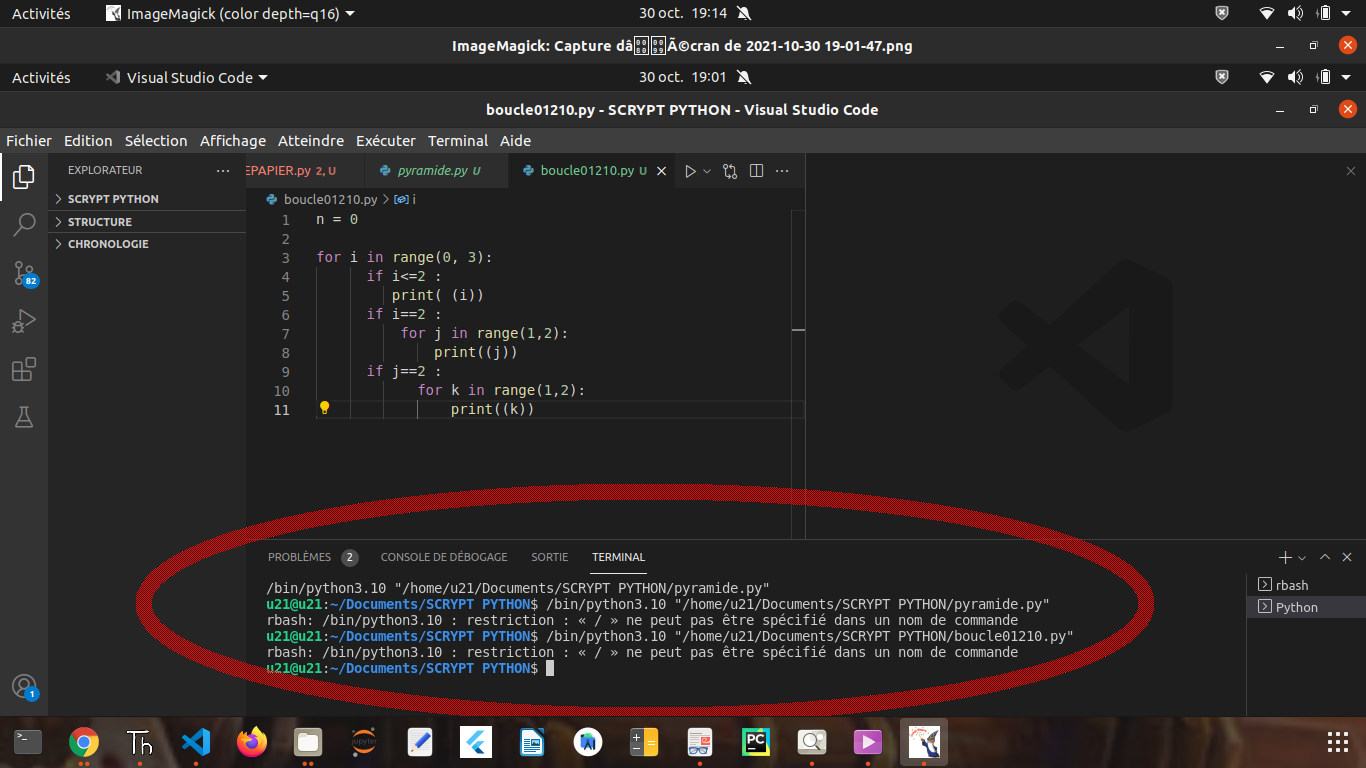The width and height of the screenshot is (1366, 768).
Task: Run Python file with the play button
Action: click(x=690, y=171)
